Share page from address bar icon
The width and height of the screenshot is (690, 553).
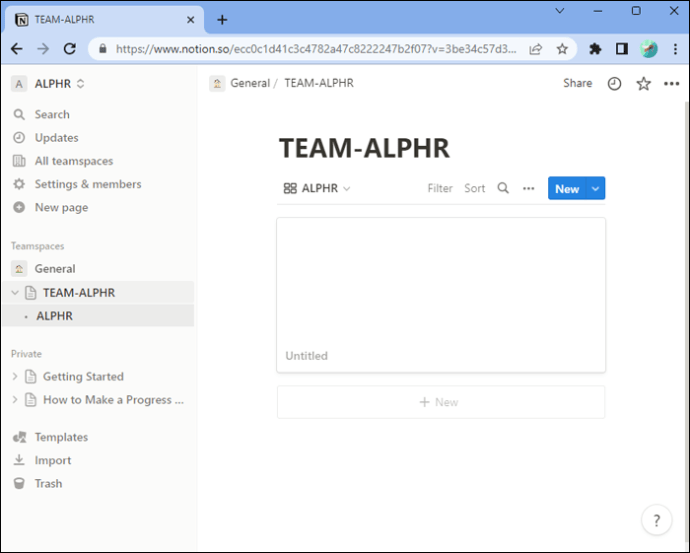pyautogui.click(x=536, y=49)
